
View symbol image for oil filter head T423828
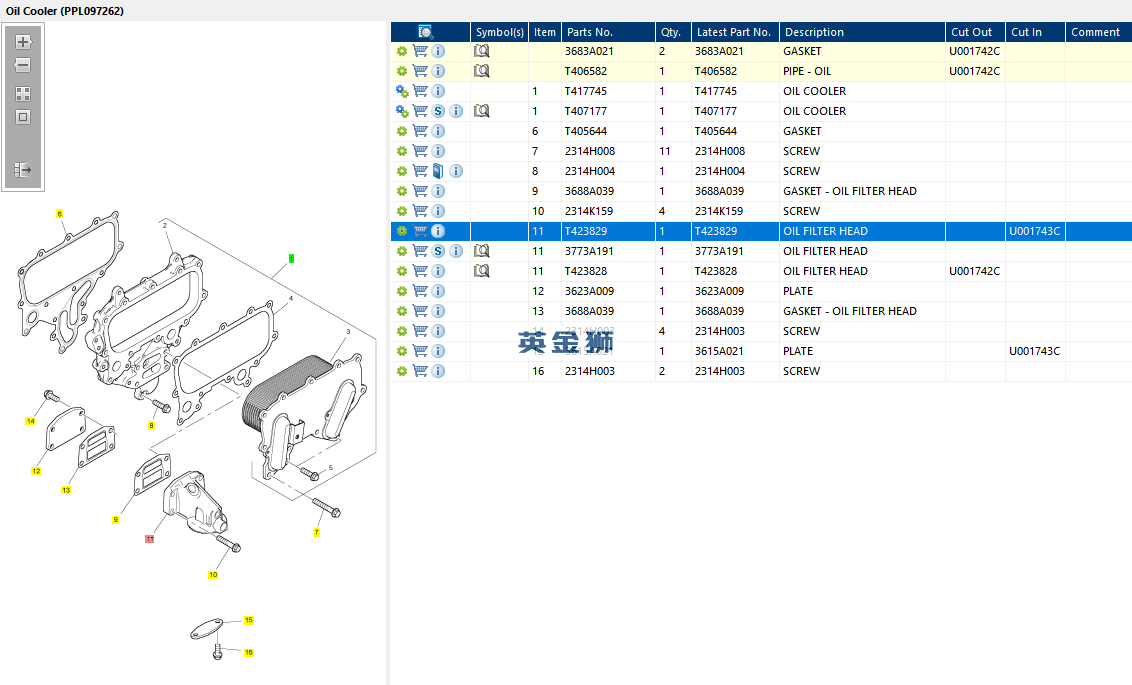(x=482, y=271)
